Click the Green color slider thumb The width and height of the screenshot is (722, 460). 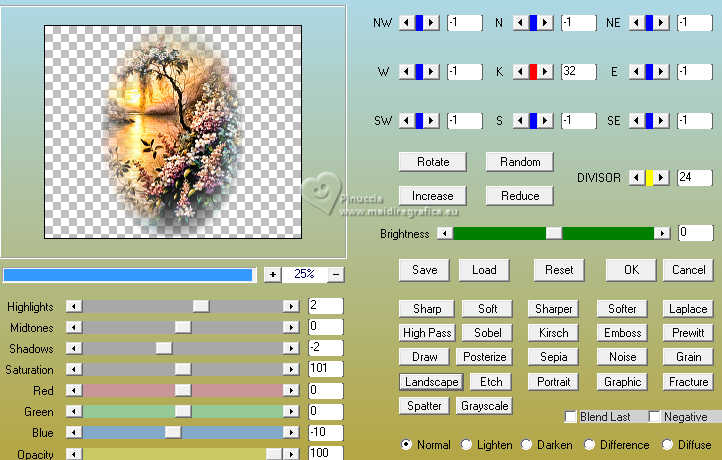[183, 411]
